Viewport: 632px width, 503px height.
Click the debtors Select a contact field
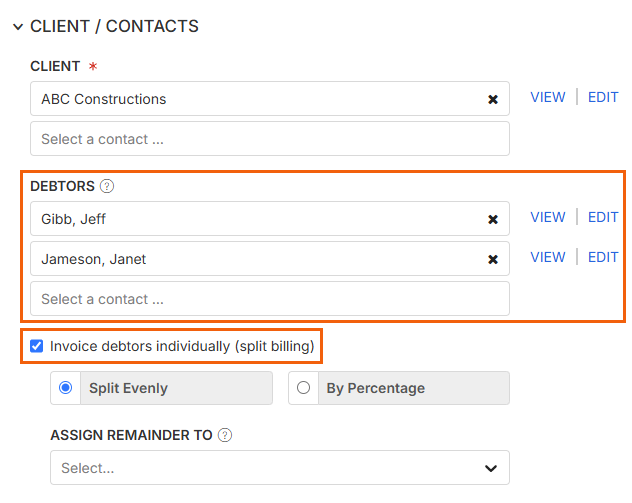pos(270,299)
